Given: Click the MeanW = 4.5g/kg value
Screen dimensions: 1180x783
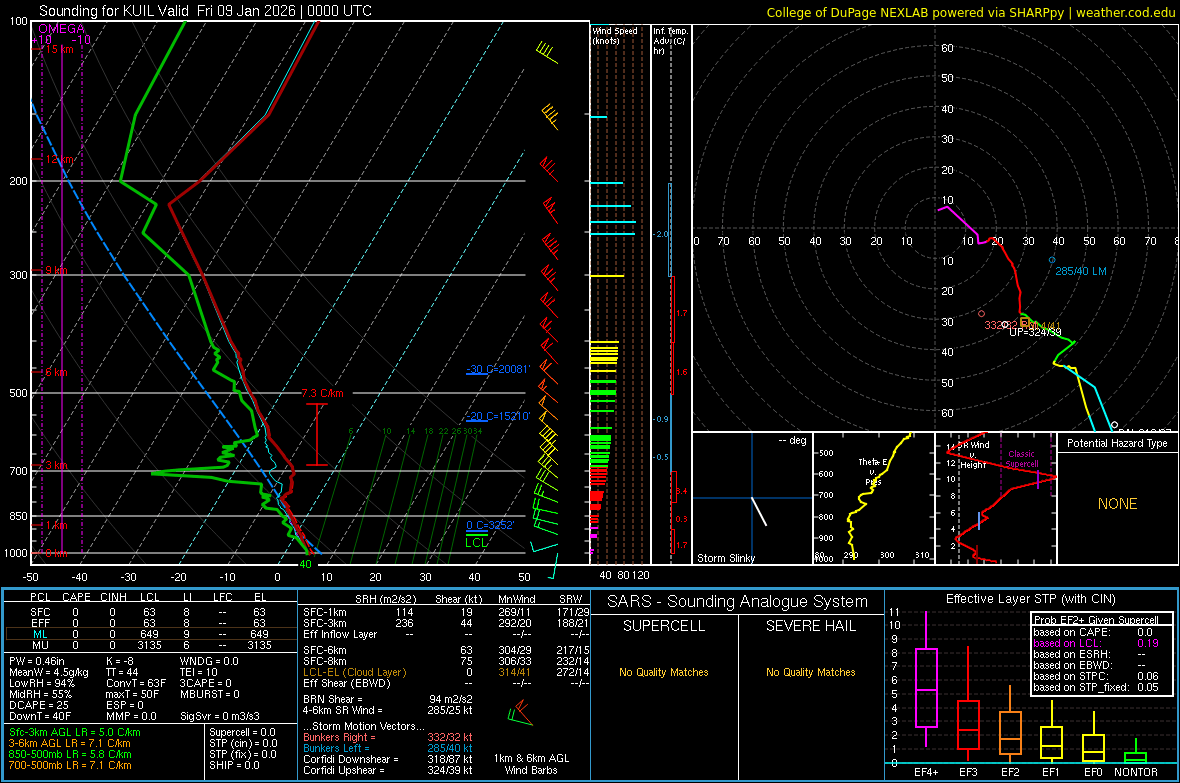Looking at the screenshot, I should [48, 672].
